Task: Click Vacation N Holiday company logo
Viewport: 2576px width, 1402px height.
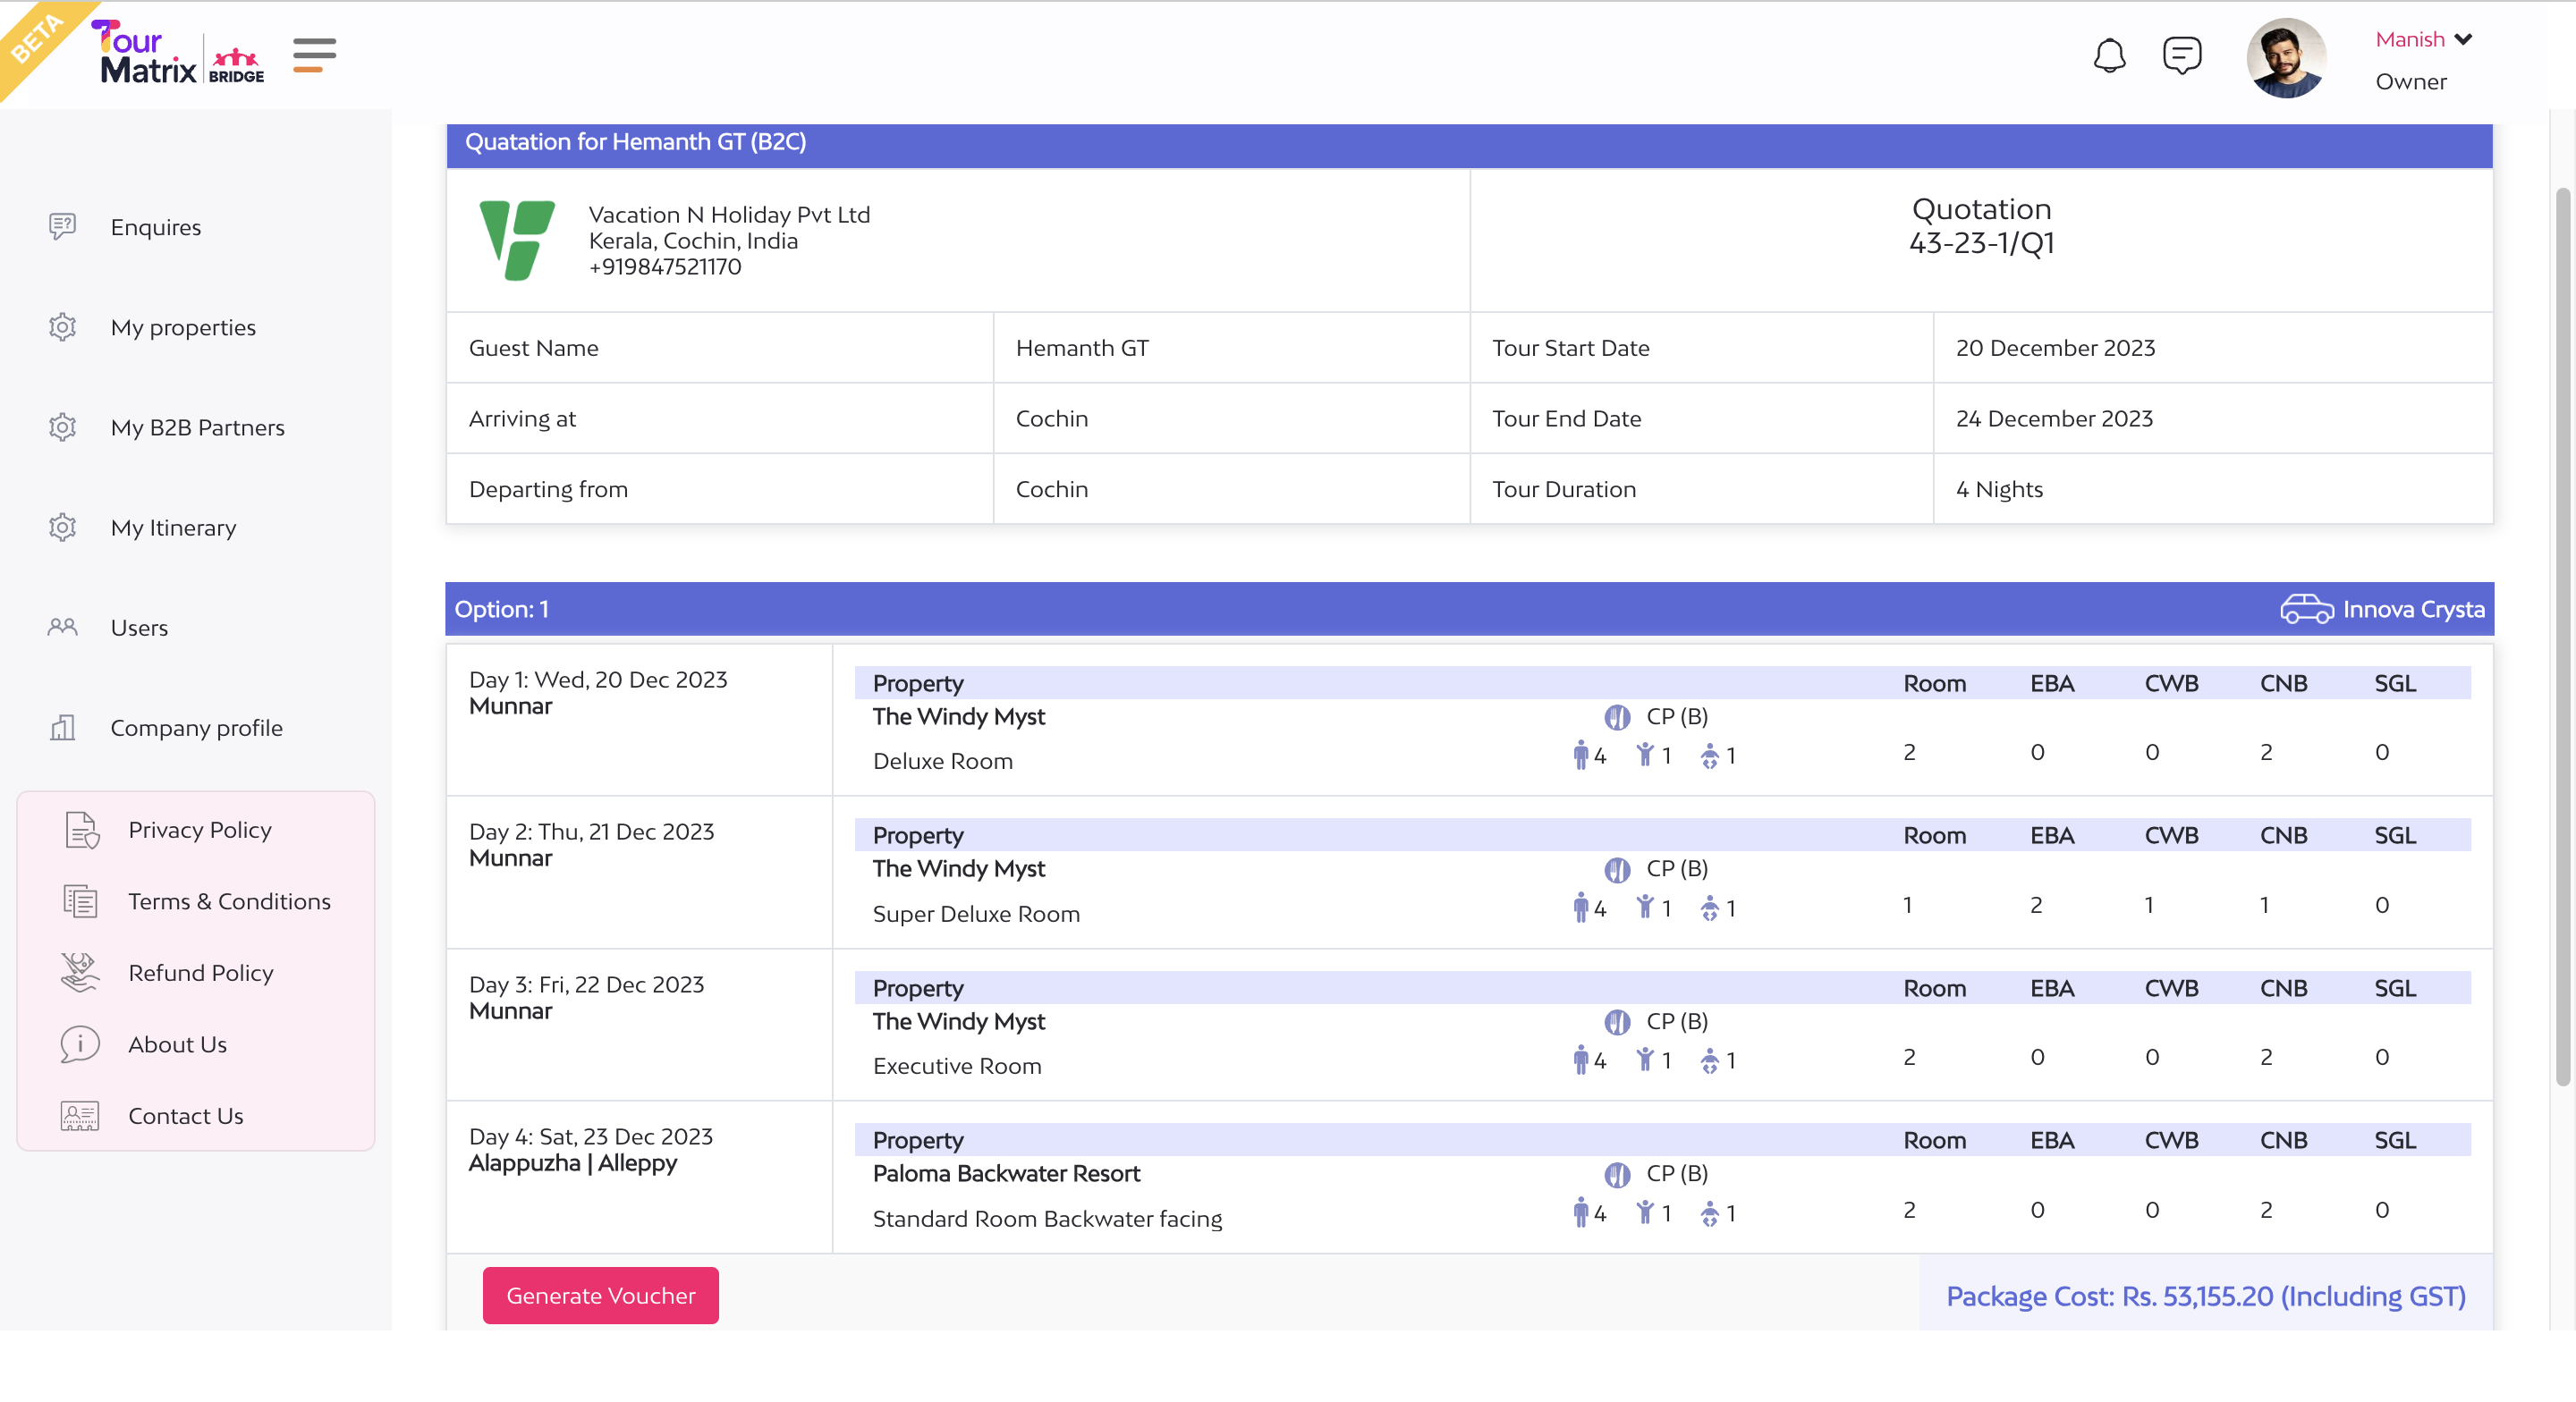Action: [x=517, y=240]
